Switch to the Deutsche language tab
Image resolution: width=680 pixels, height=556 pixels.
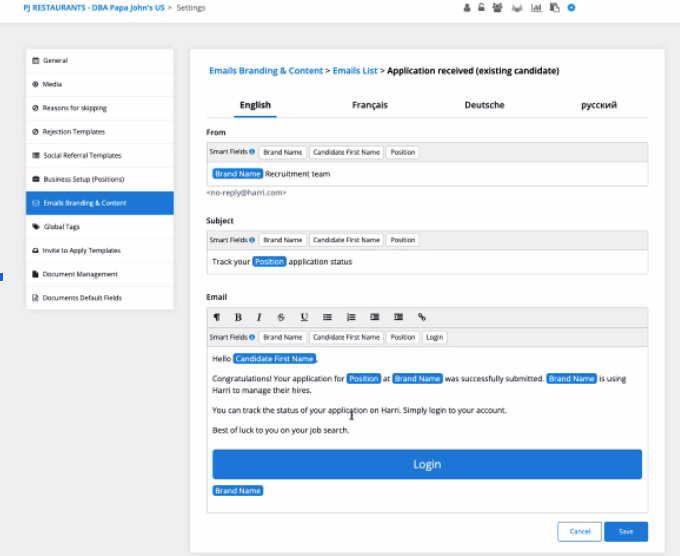tap(484, 105)
